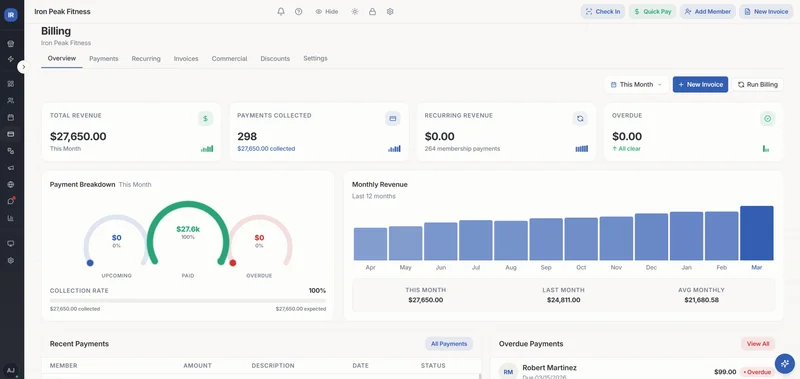Go to the Invoices tab
Viewport: 800px width, 379px height.
pos(186,59)
